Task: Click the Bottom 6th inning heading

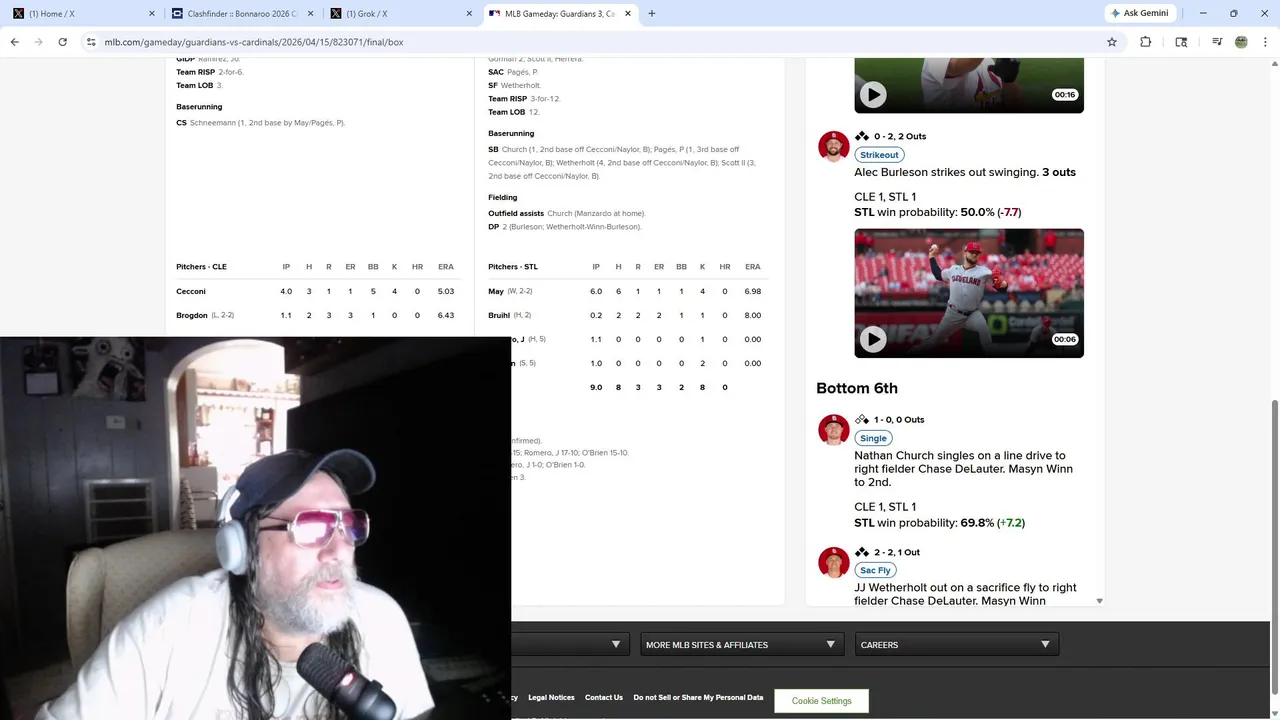Action: tap(857, 388)
